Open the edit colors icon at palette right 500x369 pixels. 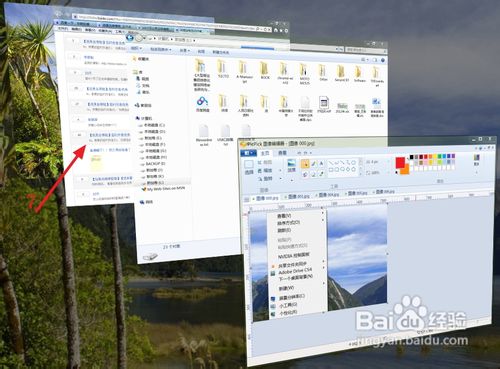477,159
